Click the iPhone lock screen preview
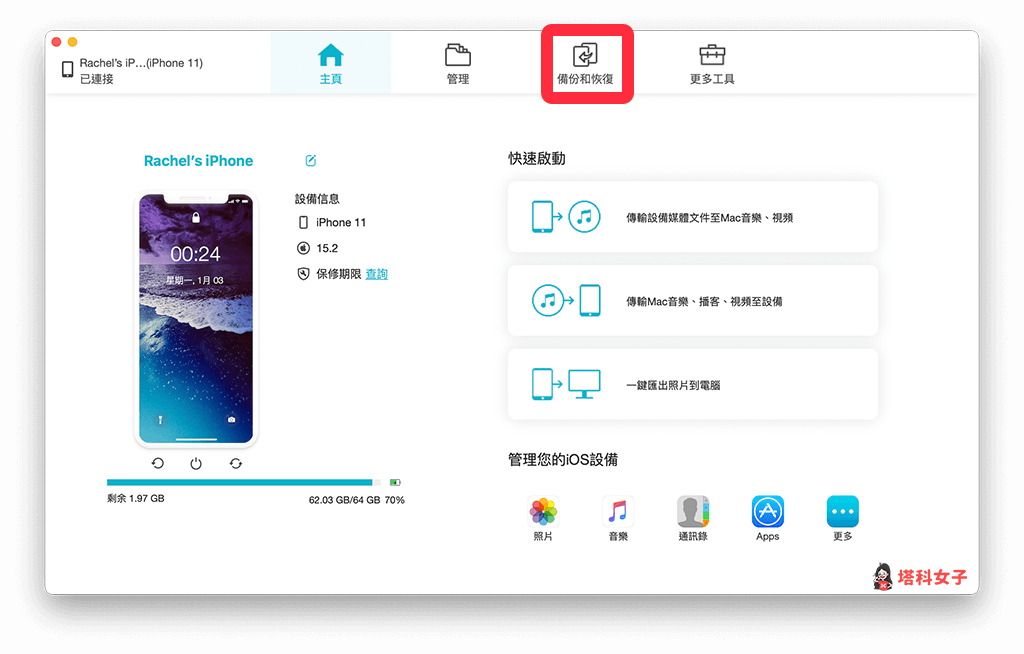Image resolution: width=1024 pixels, height=654 pixels. pyautogui.click(x=196, y=319)
